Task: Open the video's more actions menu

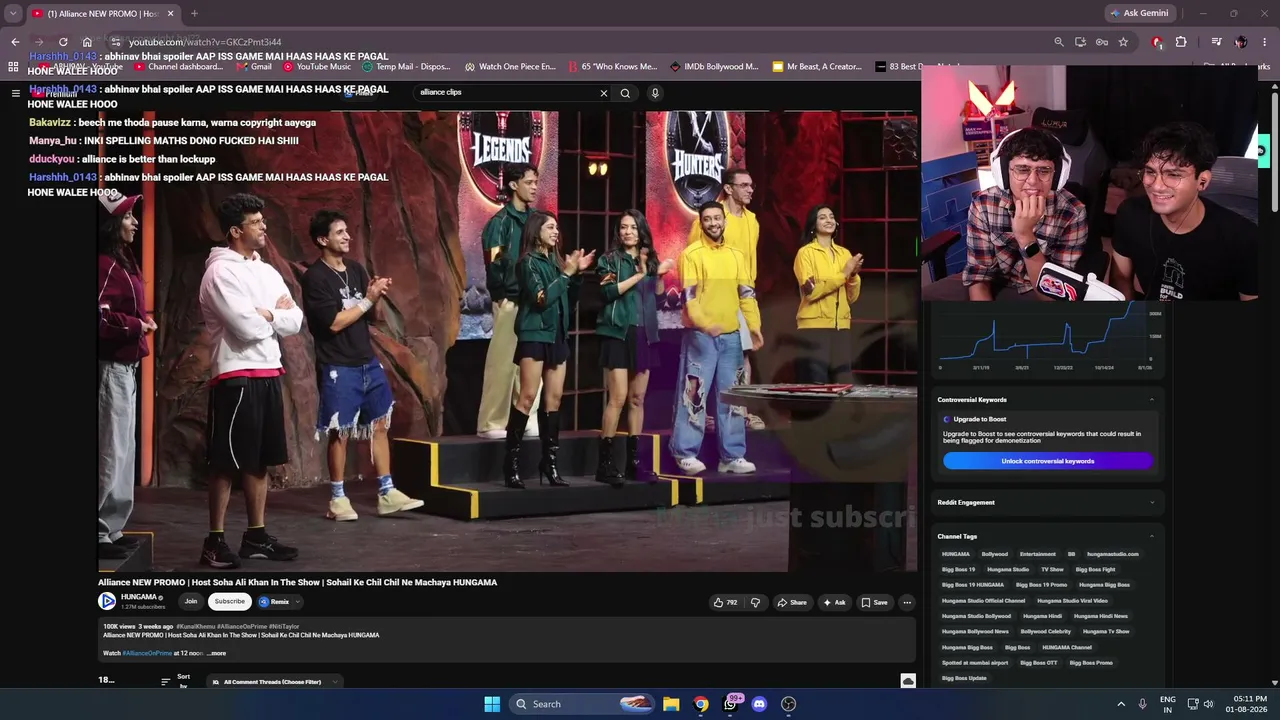Action: [x=907, y=602]
